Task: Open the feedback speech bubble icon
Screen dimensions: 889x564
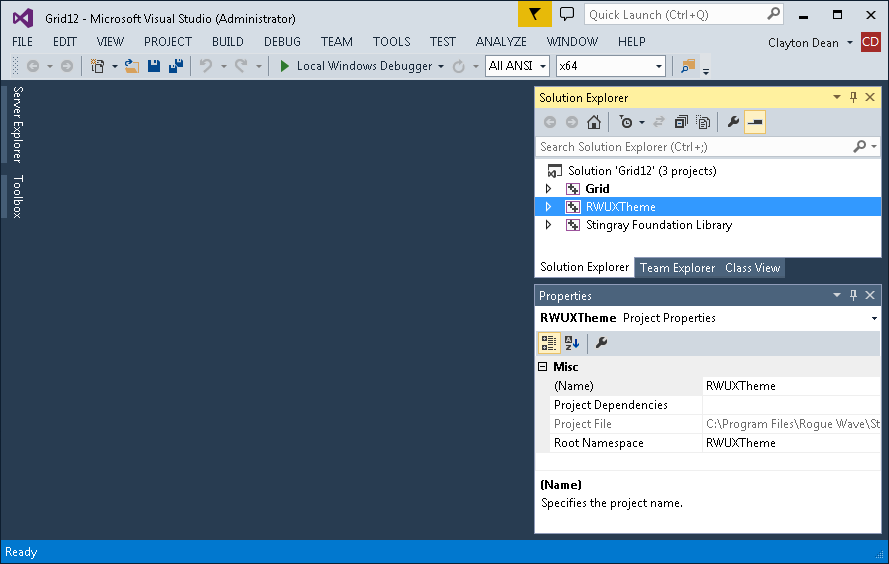Action: pyautogui.click(x=567, y=14)
